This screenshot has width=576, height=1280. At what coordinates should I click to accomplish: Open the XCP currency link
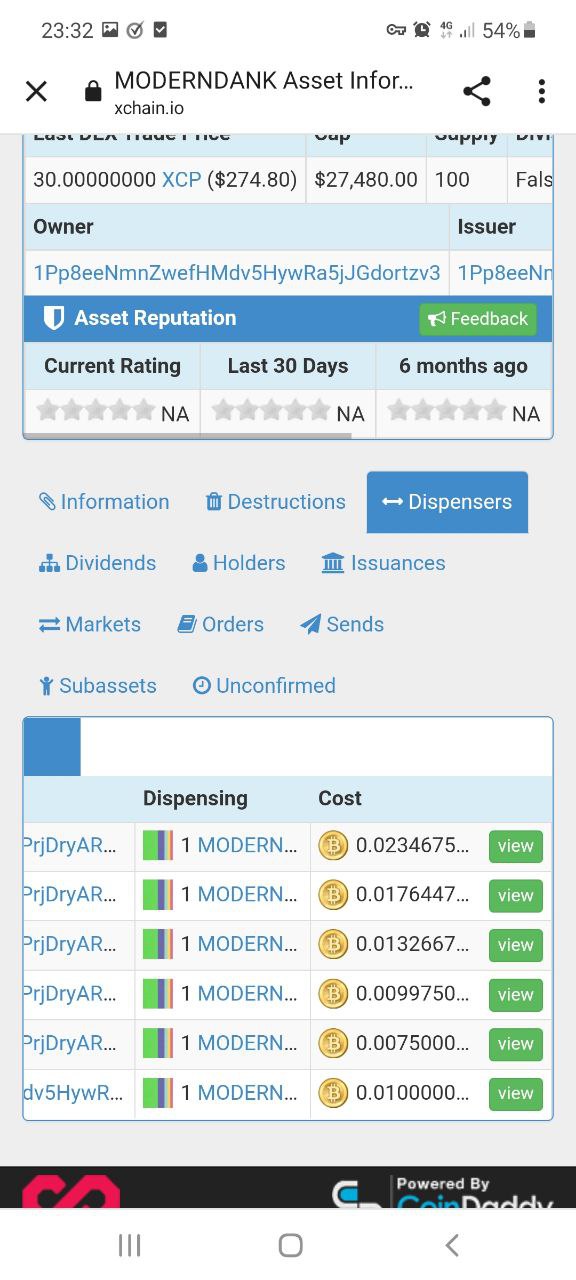click(x=181, y=180)
